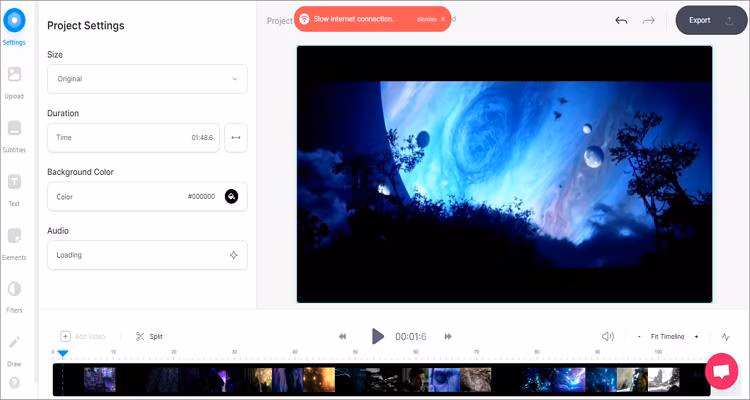The image size is (750, 400).
Task: Click the blue timeline playhead marker
Action: coord(63,354)
